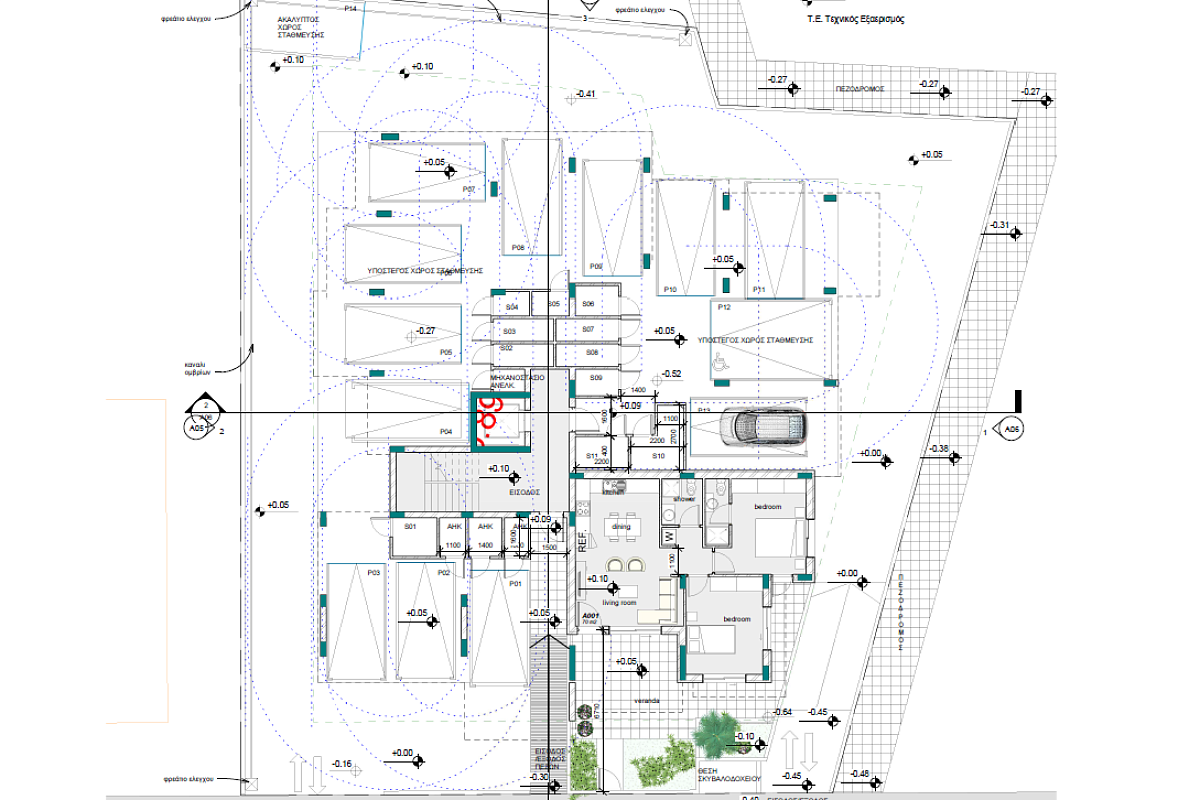Image resolution: width=1200 pixels, height=800 pixels.
Task: Click the 'A001' apartment tag
Action: [x=589, y=615]
